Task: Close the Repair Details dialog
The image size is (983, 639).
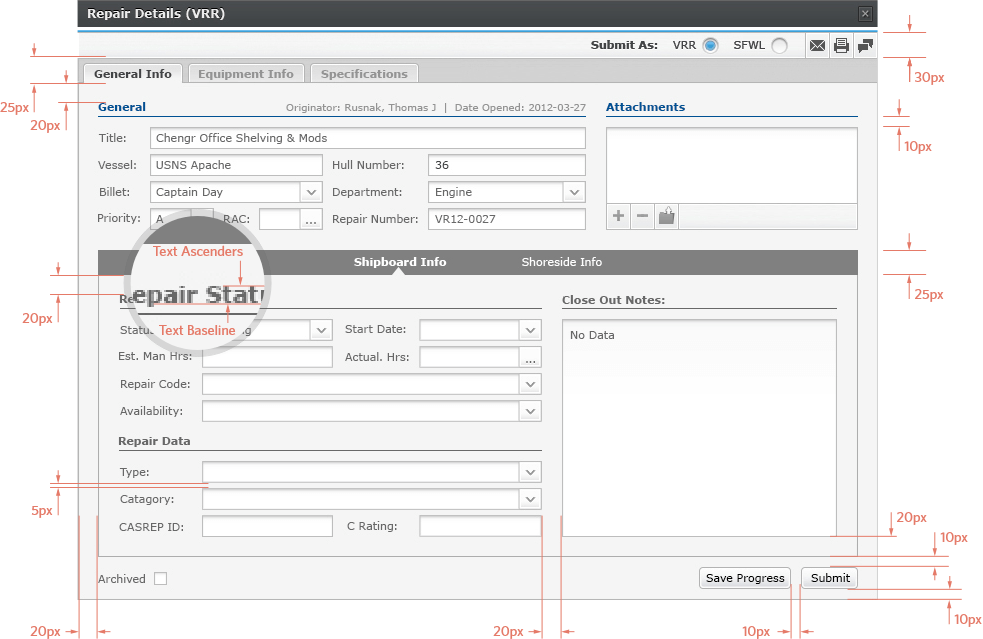Action: click(x=865, y=14)
